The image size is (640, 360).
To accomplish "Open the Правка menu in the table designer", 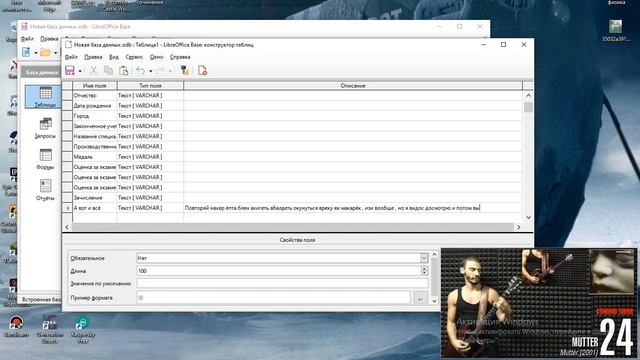I will click(93, 57).
